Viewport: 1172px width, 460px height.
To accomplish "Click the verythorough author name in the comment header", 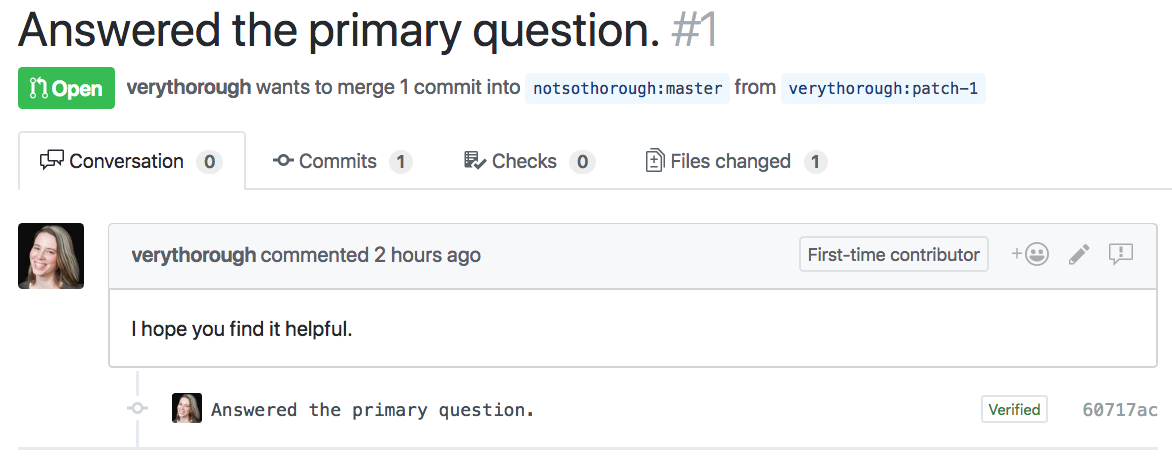I will pyautogui.click(x=194, y=255).
